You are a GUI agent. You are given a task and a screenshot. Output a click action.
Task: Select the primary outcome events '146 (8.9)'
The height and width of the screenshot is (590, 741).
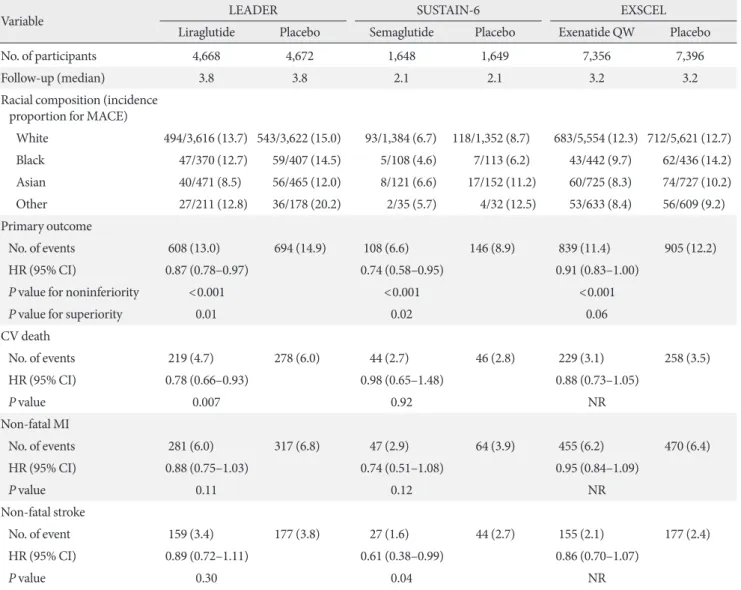492,248
